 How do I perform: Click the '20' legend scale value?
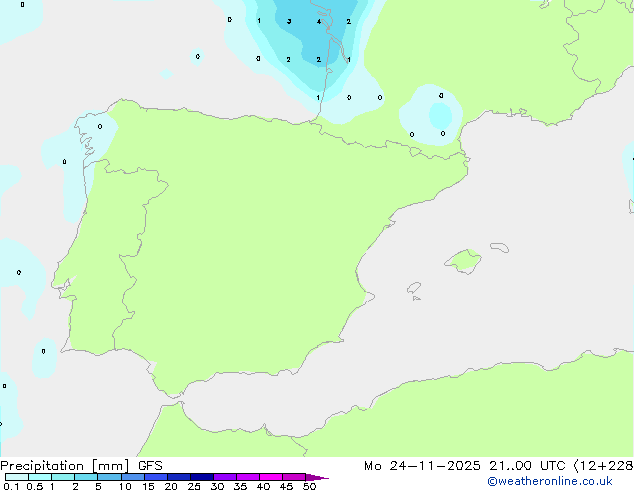tap(171, 486)
